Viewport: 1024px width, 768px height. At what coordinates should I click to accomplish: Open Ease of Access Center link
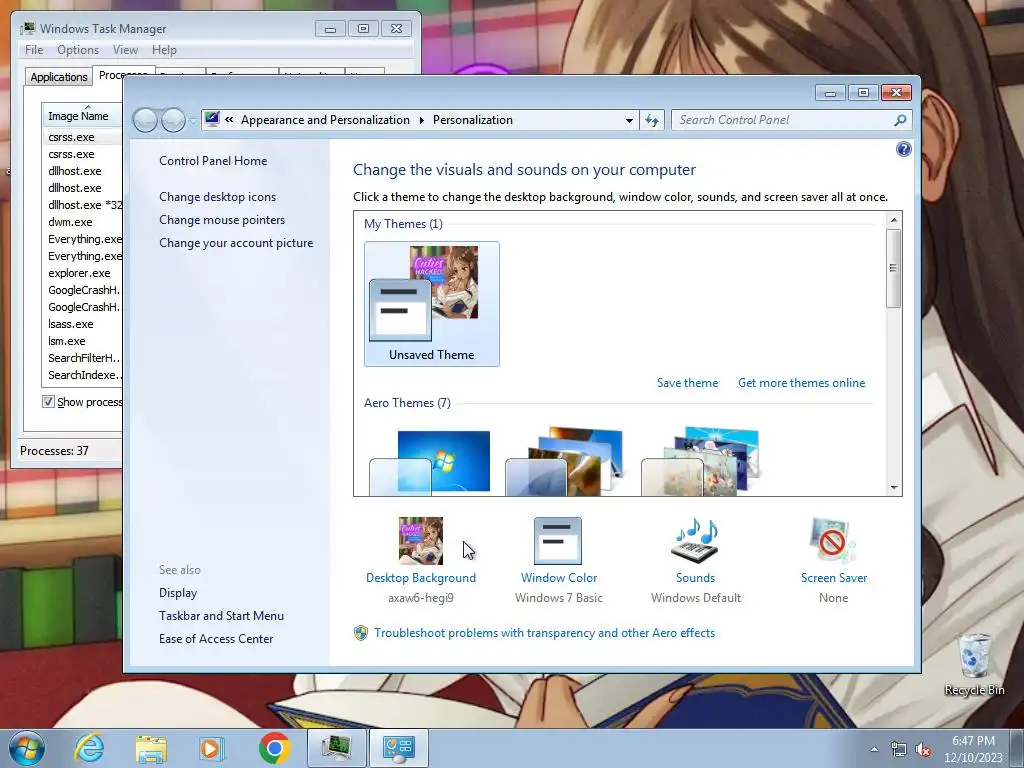tap(216, 639)
